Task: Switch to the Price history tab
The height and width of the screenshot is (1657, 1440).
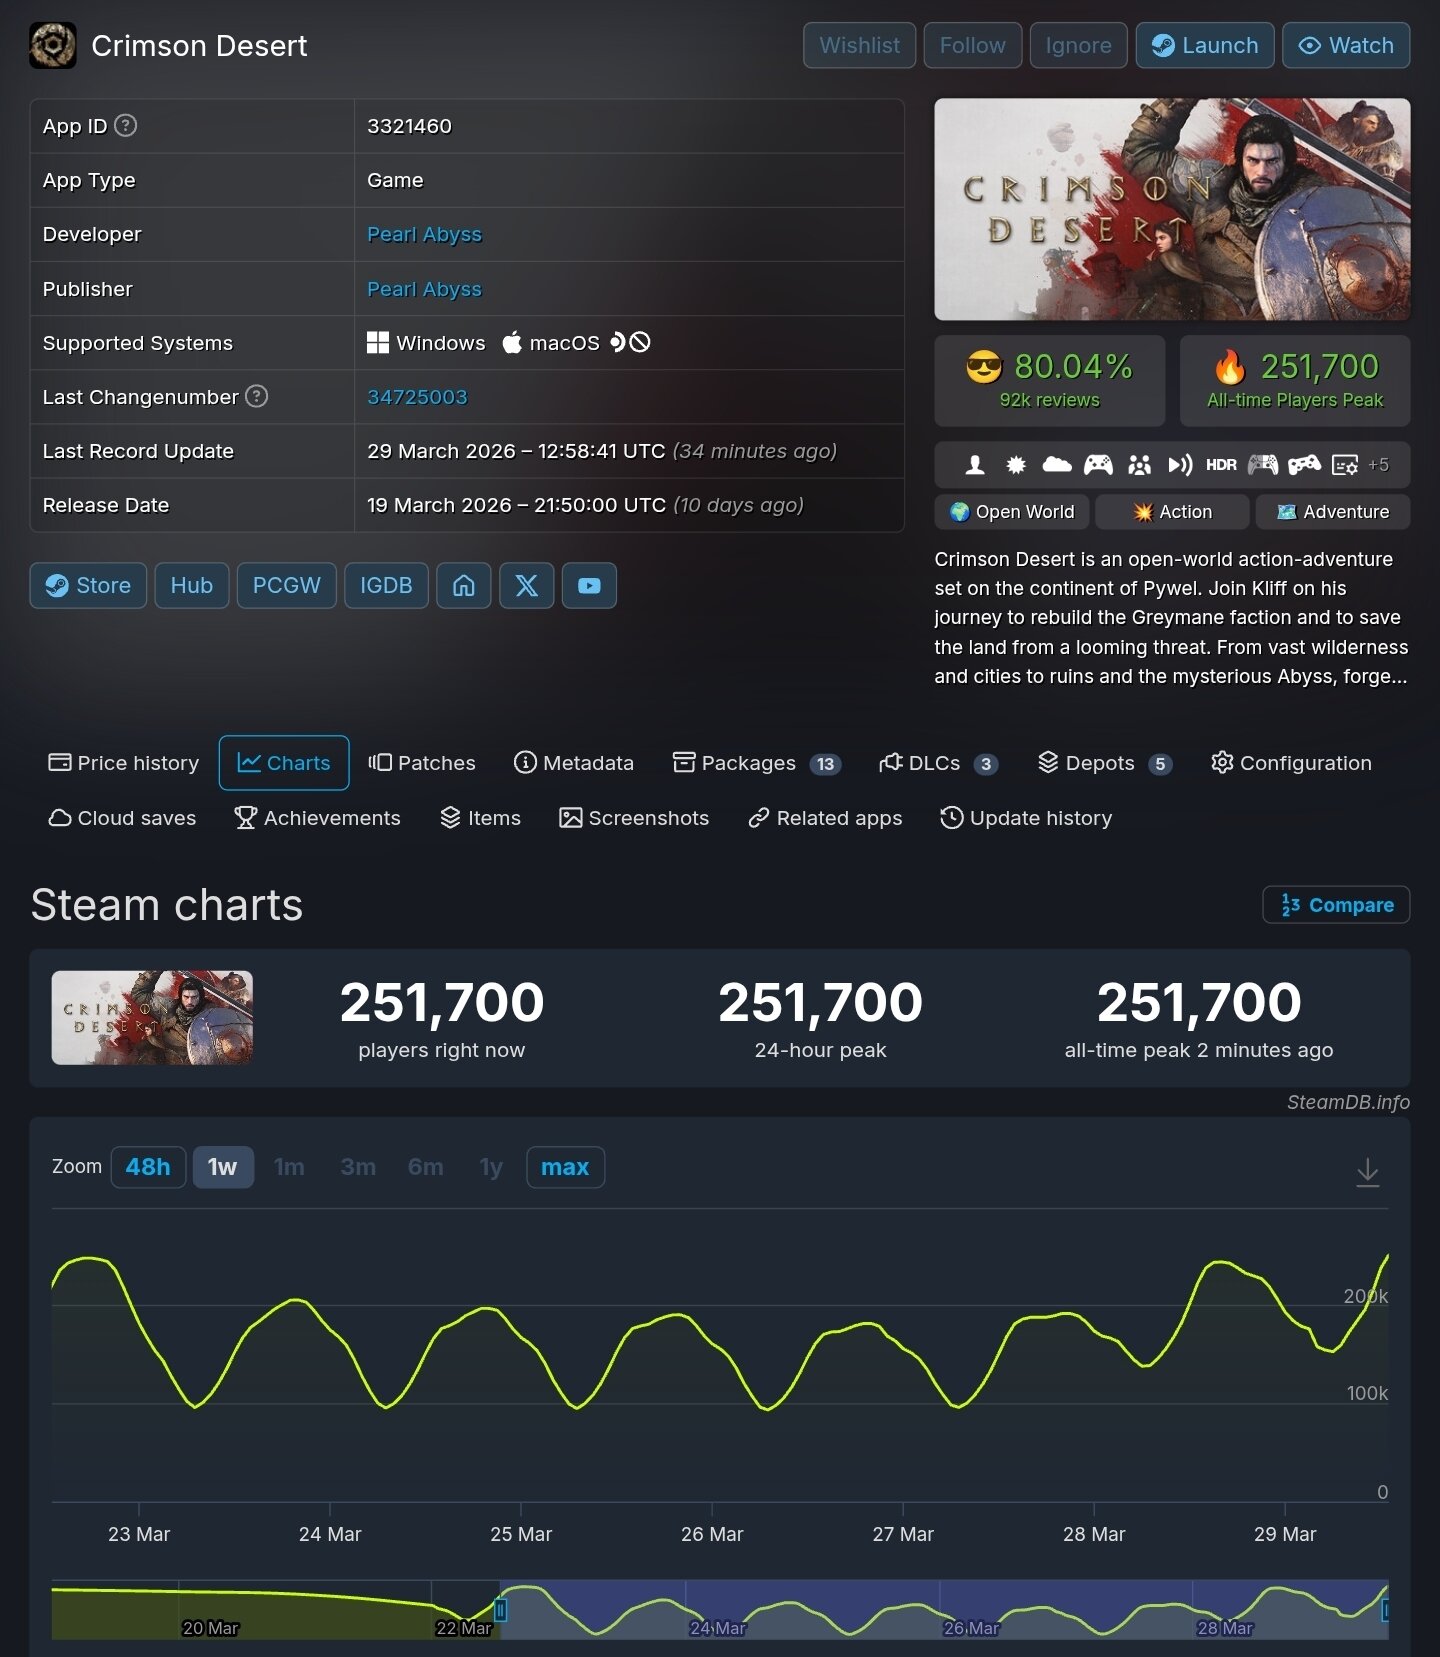Action: [x=124, y=763]
